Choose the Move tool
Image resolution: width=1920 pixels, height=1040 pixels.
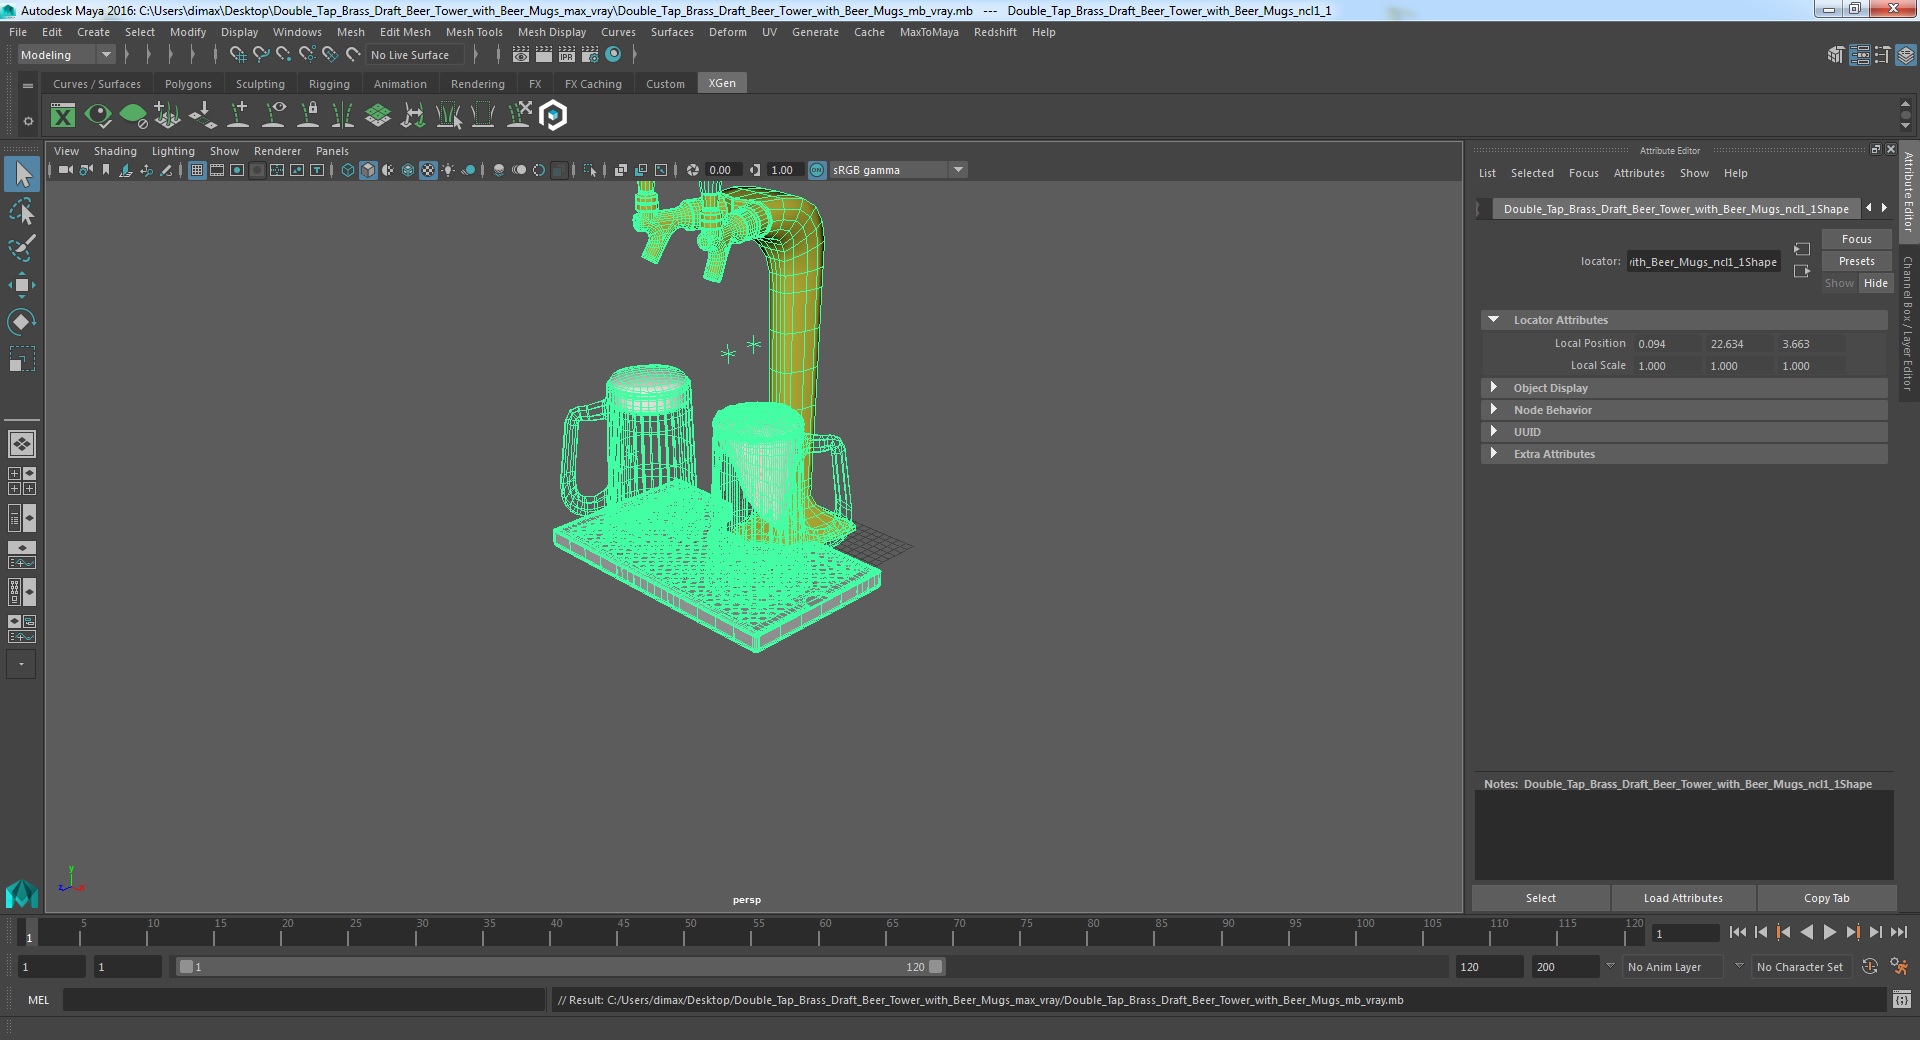[x=22, y=285]
